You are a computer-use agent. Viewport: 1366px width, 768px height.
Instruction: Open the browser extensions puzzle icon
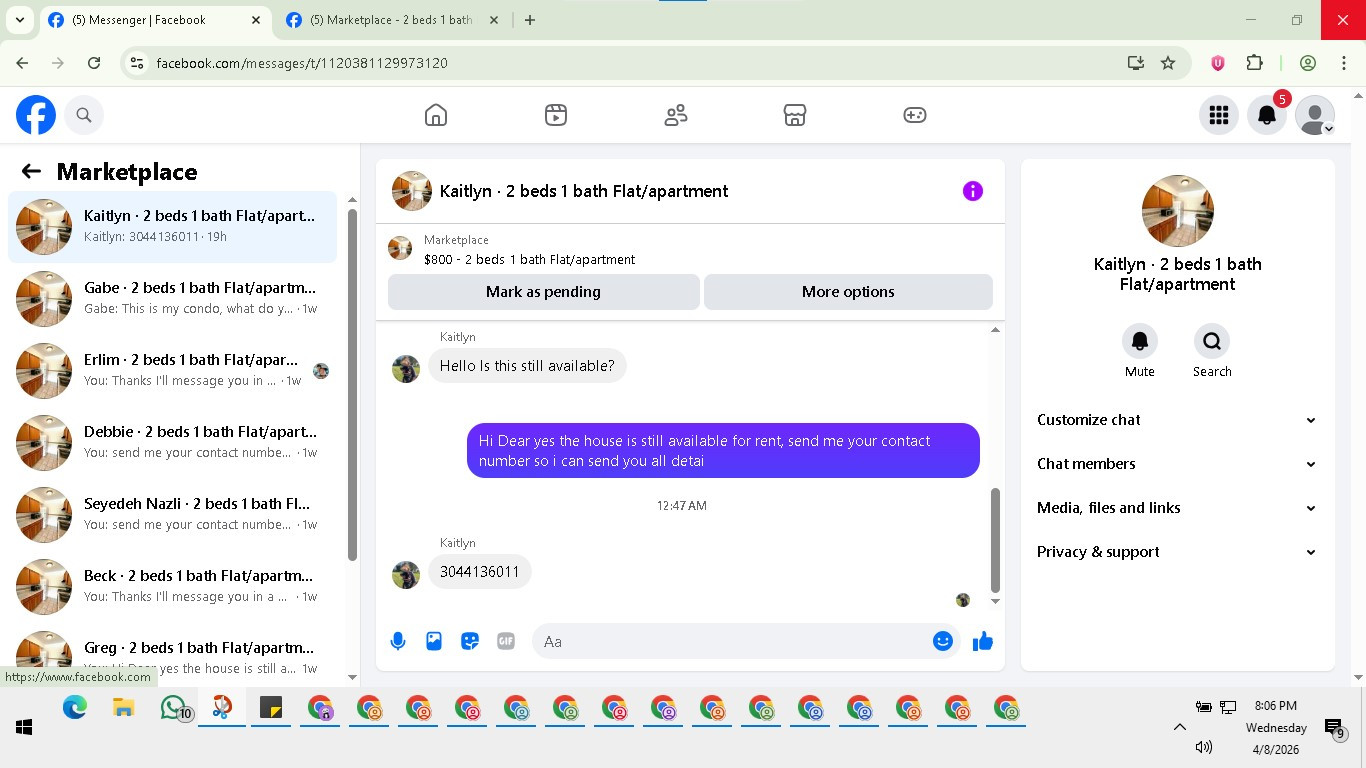1254,63
